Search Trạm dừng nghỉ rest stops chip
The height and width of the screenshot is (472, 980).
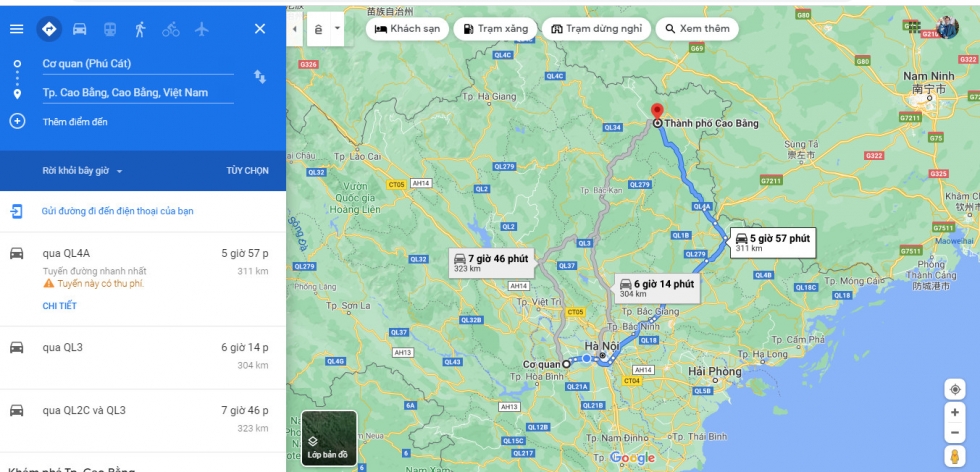[596, 29]
